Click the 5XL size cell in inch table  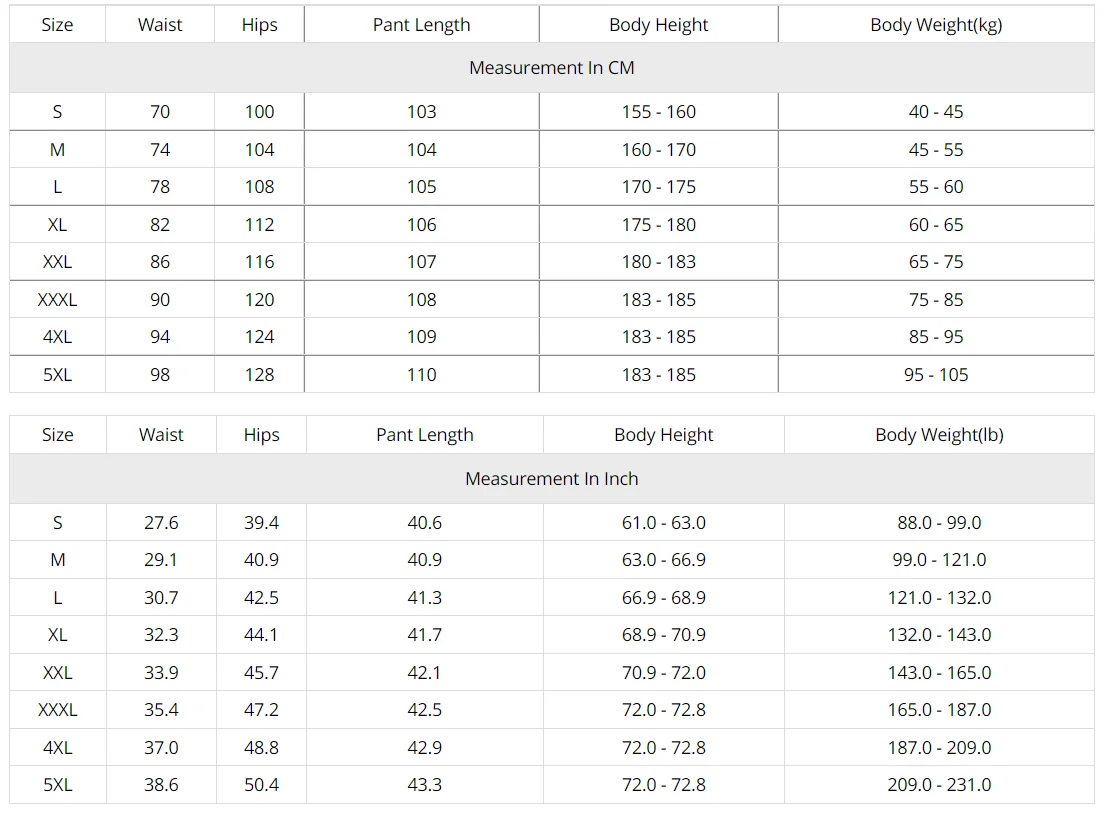[58, 785]
